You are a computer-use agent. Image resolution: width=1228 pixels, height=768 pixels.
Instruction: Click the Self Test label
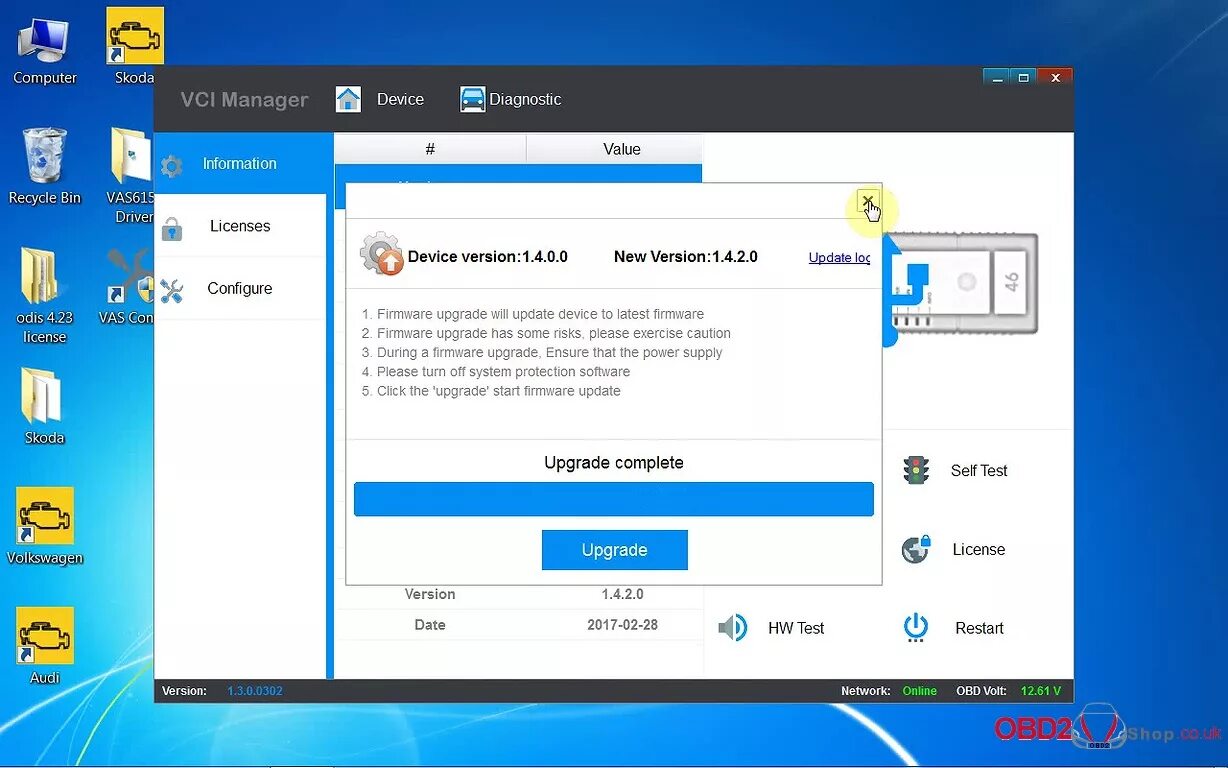click(x=979, y=470)
